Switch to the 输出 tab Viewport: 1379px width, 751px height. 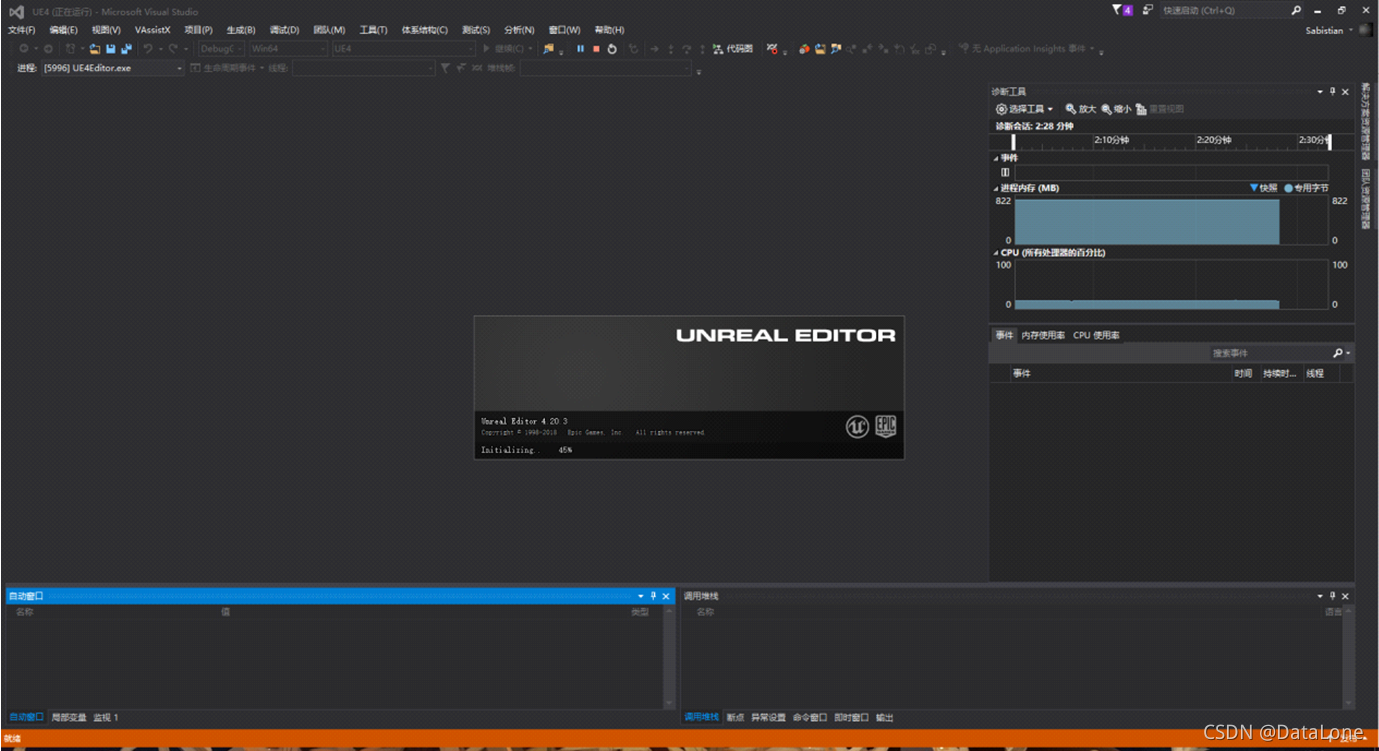(x=885, y=718)
